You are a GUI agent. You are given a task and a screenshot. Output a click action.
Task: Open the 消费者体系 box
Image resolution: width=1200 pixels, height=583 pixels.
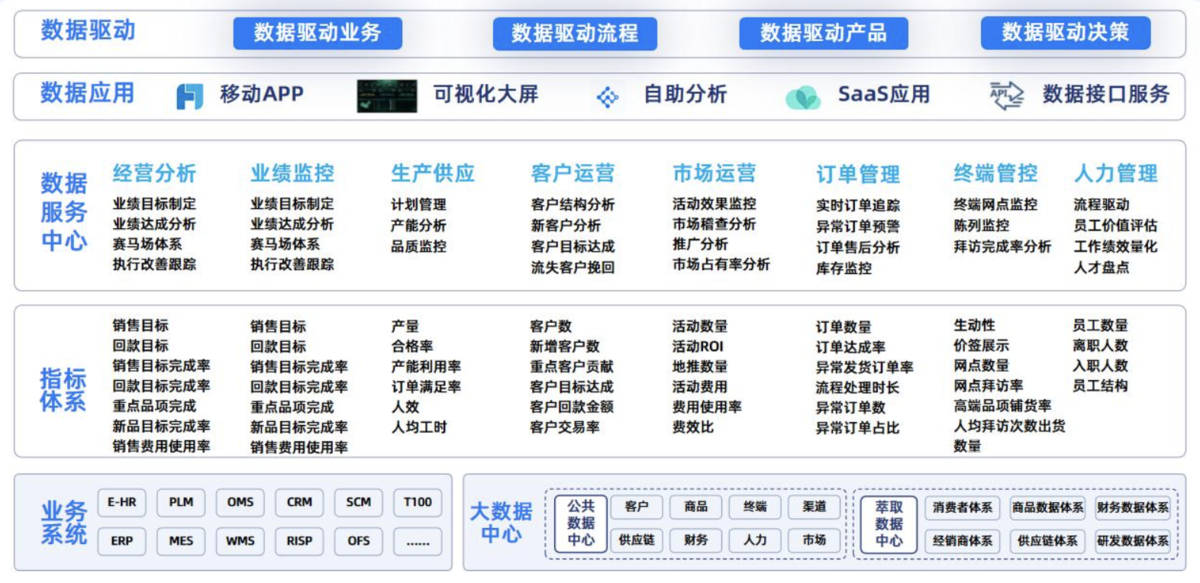point(962,507)
